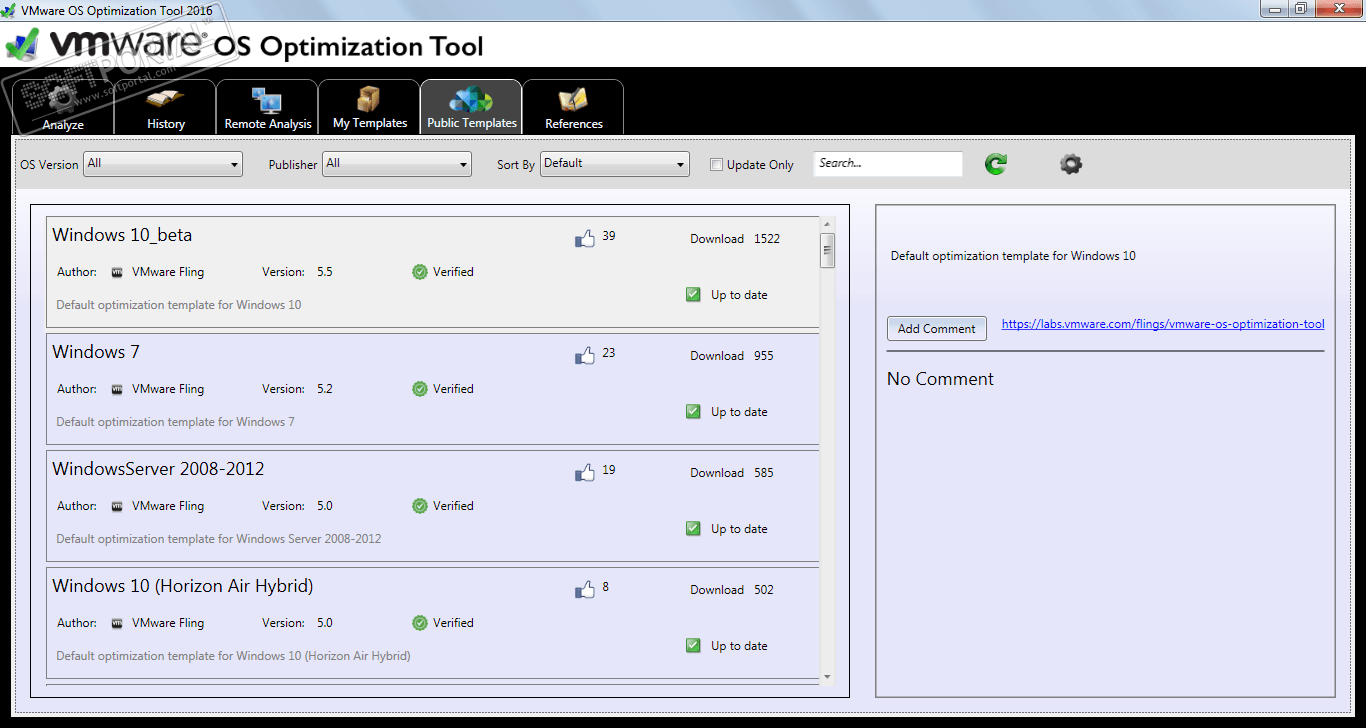Click the No Comment text
Screen dimensions: 1366x728
(940, 379)
